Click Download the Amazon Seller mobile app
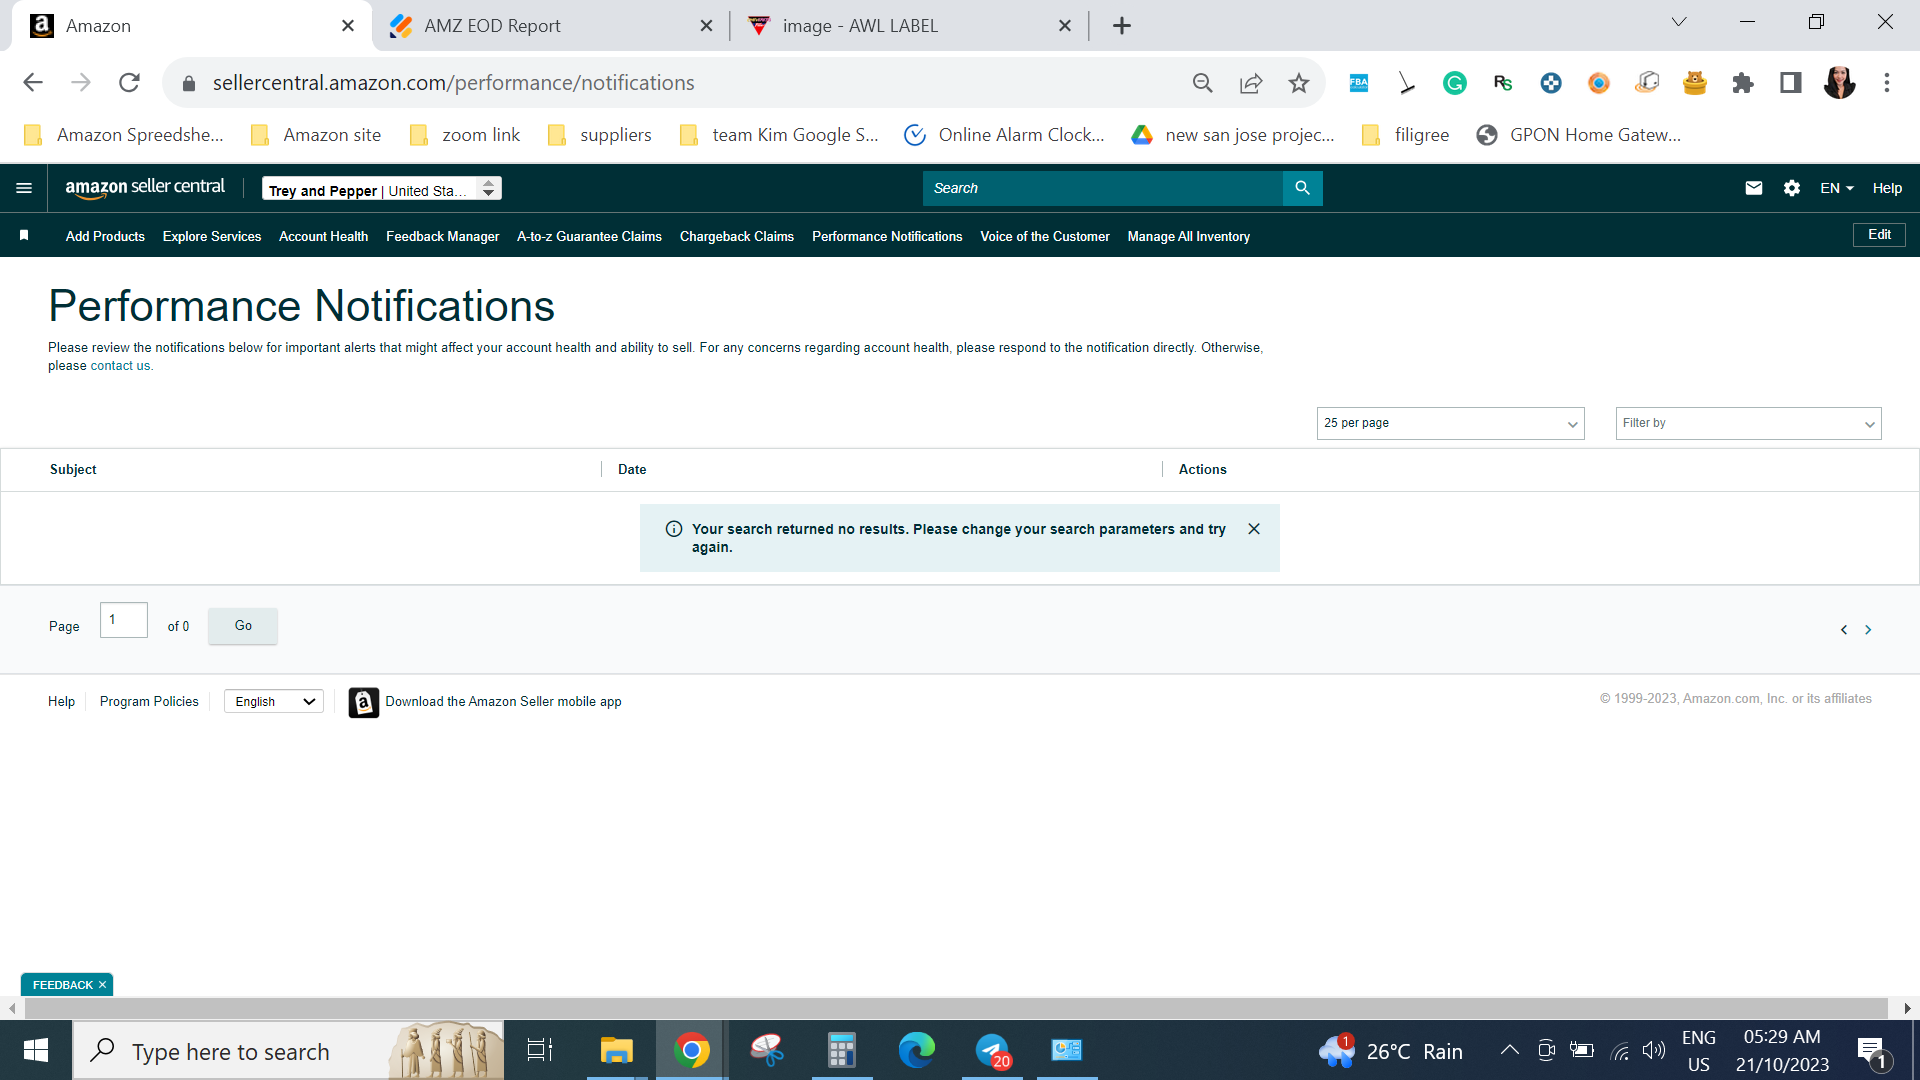The height and width of the screenshot is (1080, 1920). click(503, 702)
